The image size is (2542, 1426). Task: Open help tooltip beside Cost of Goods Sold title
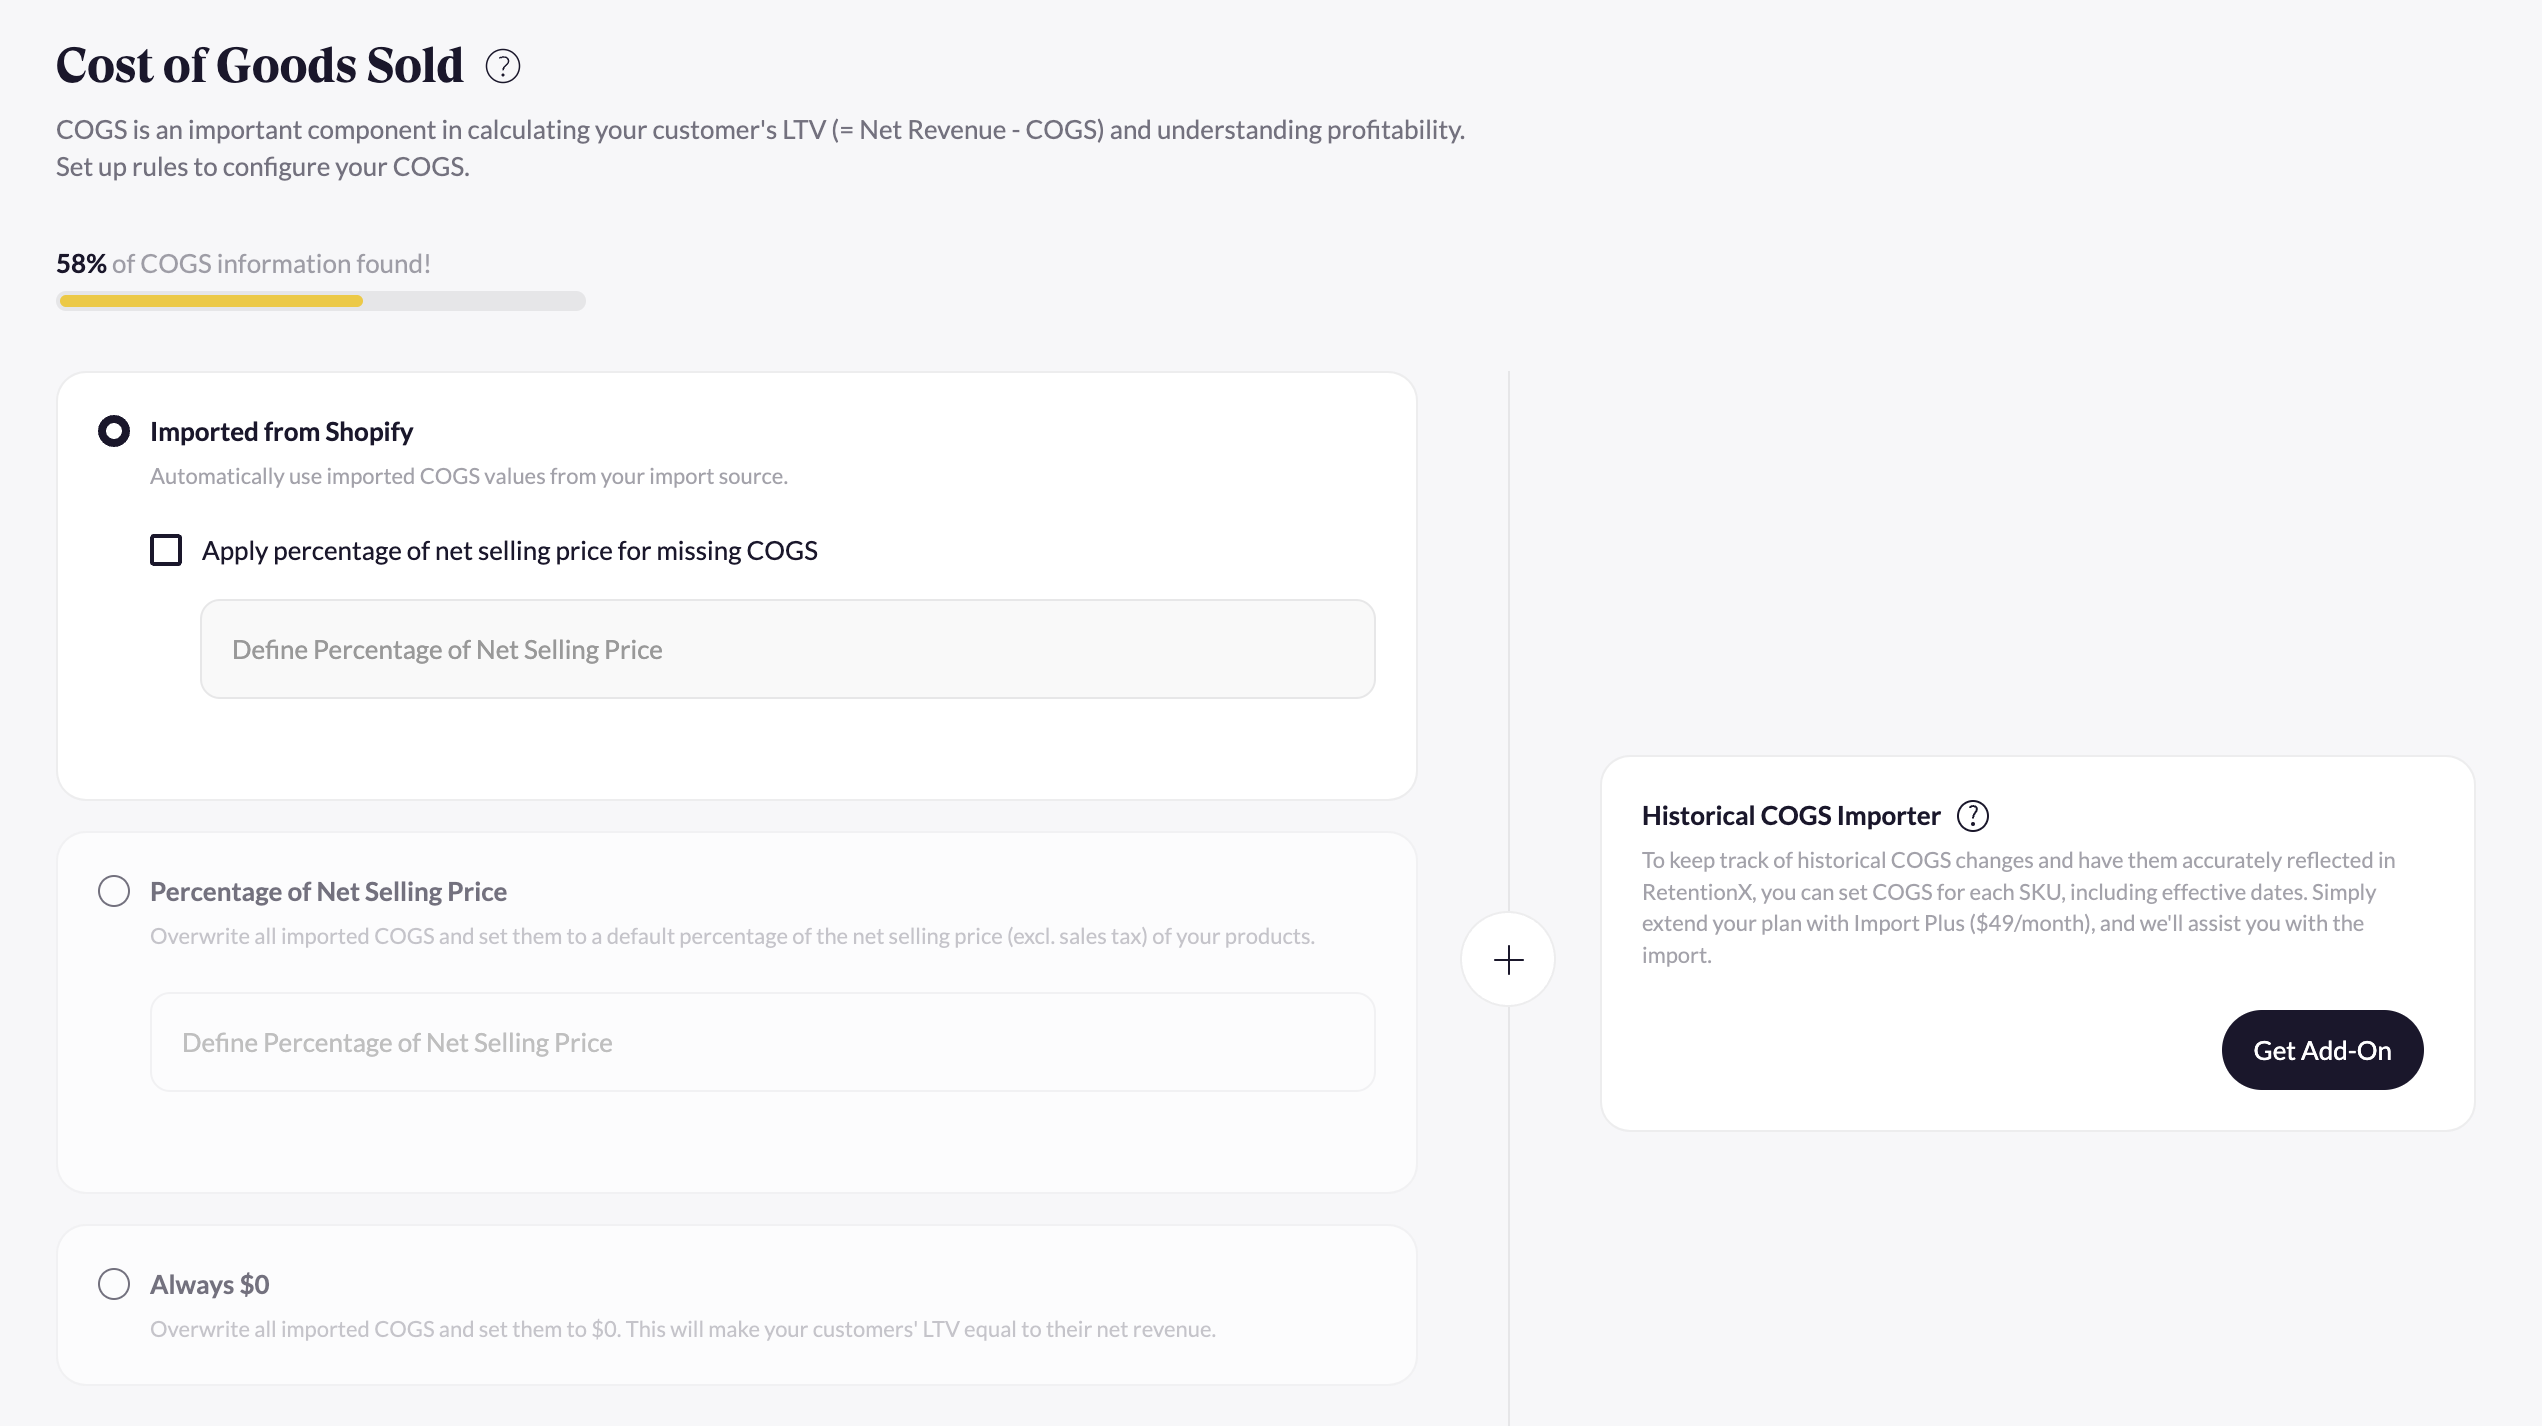coord(503,66)
